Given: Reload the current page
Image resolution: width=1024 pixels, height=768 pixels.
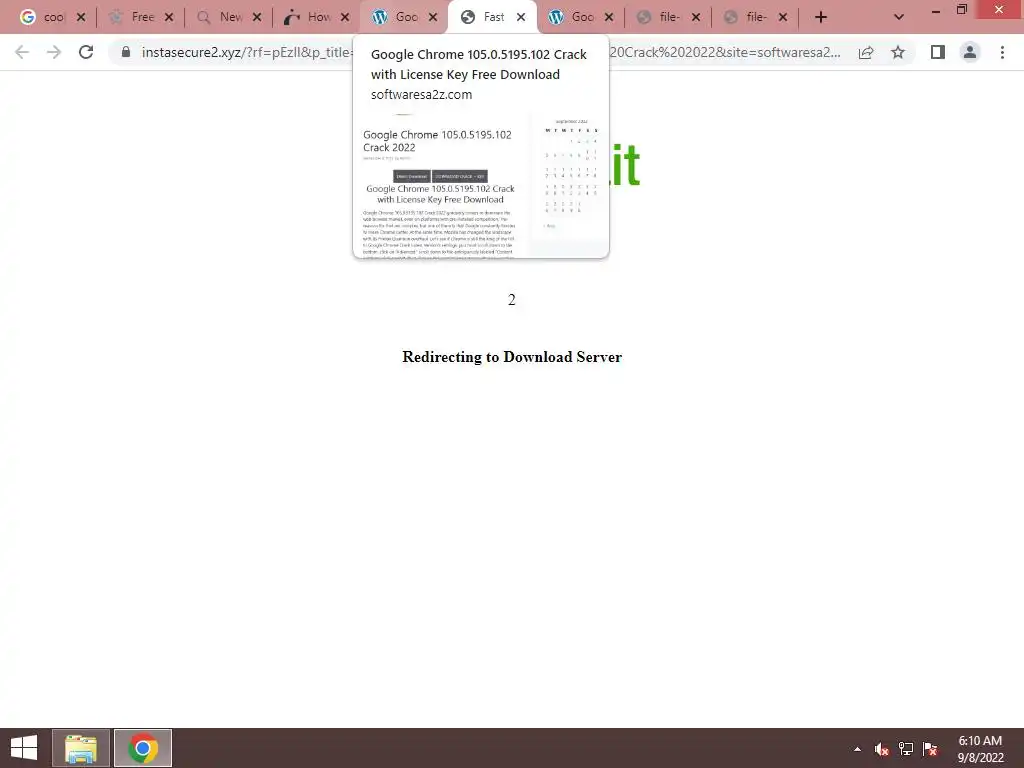Looking at the screenshot, I should tap(86, 52).
